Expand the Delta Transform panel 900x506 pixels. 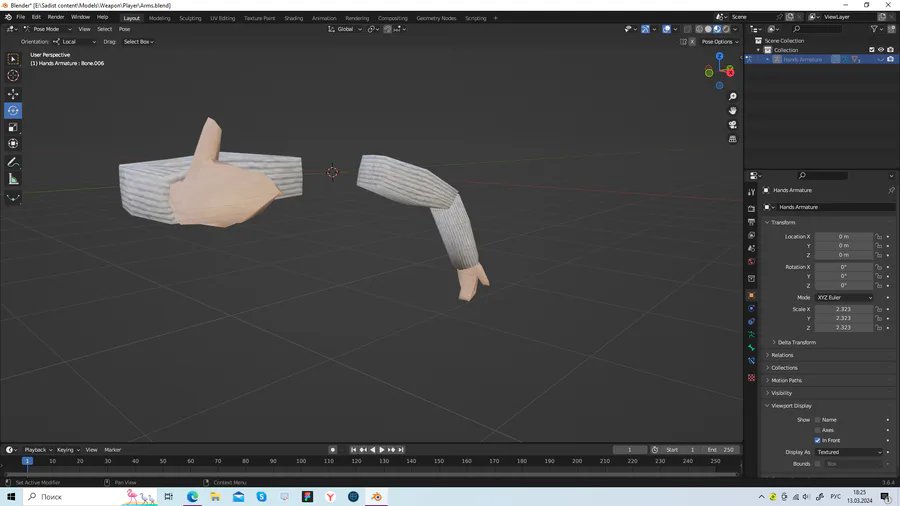click(x=796, y=342)
